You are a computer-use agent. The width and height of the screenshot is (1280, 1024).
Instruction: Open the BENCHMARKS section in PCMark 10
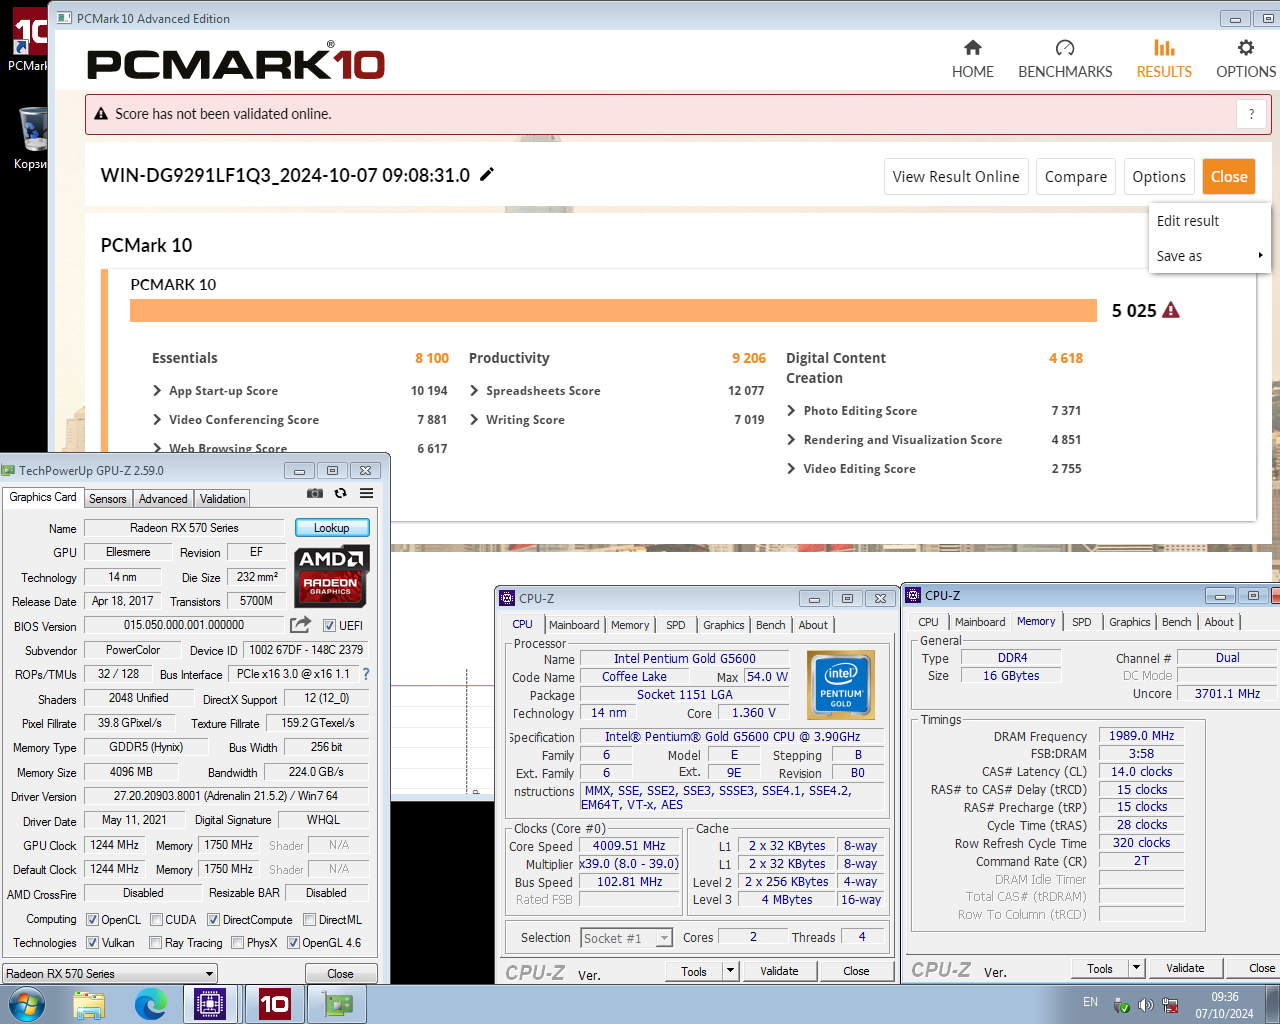(1065, 59)
